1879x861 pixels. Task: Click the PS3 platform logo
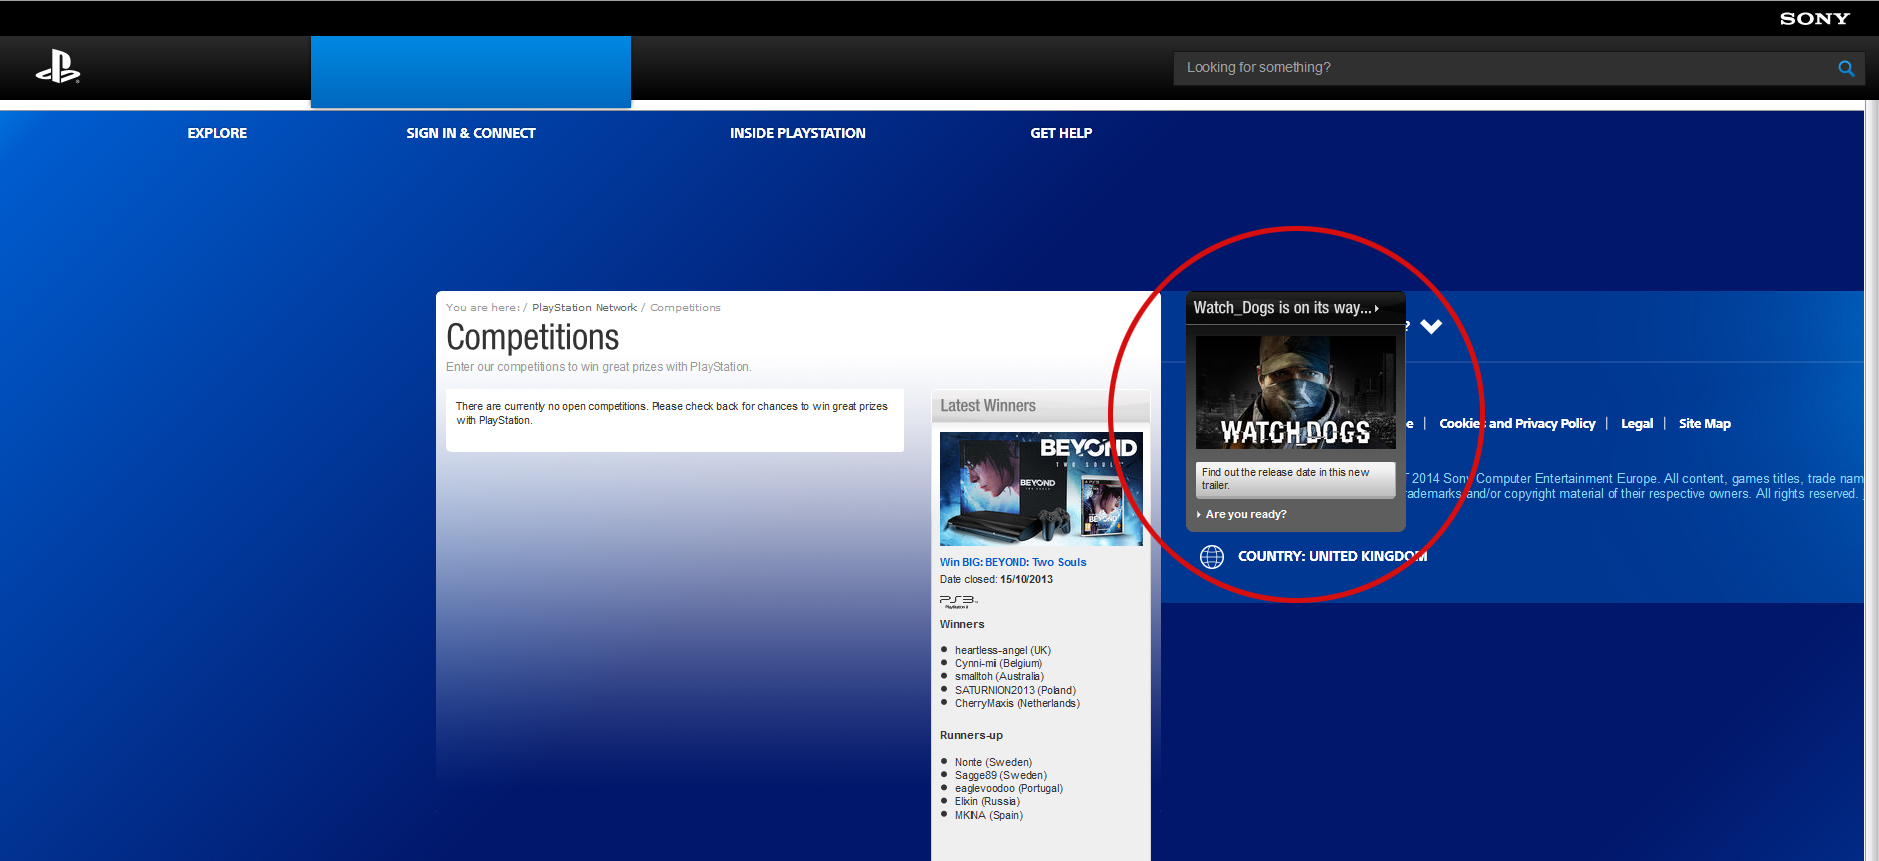tap(958, 601)
